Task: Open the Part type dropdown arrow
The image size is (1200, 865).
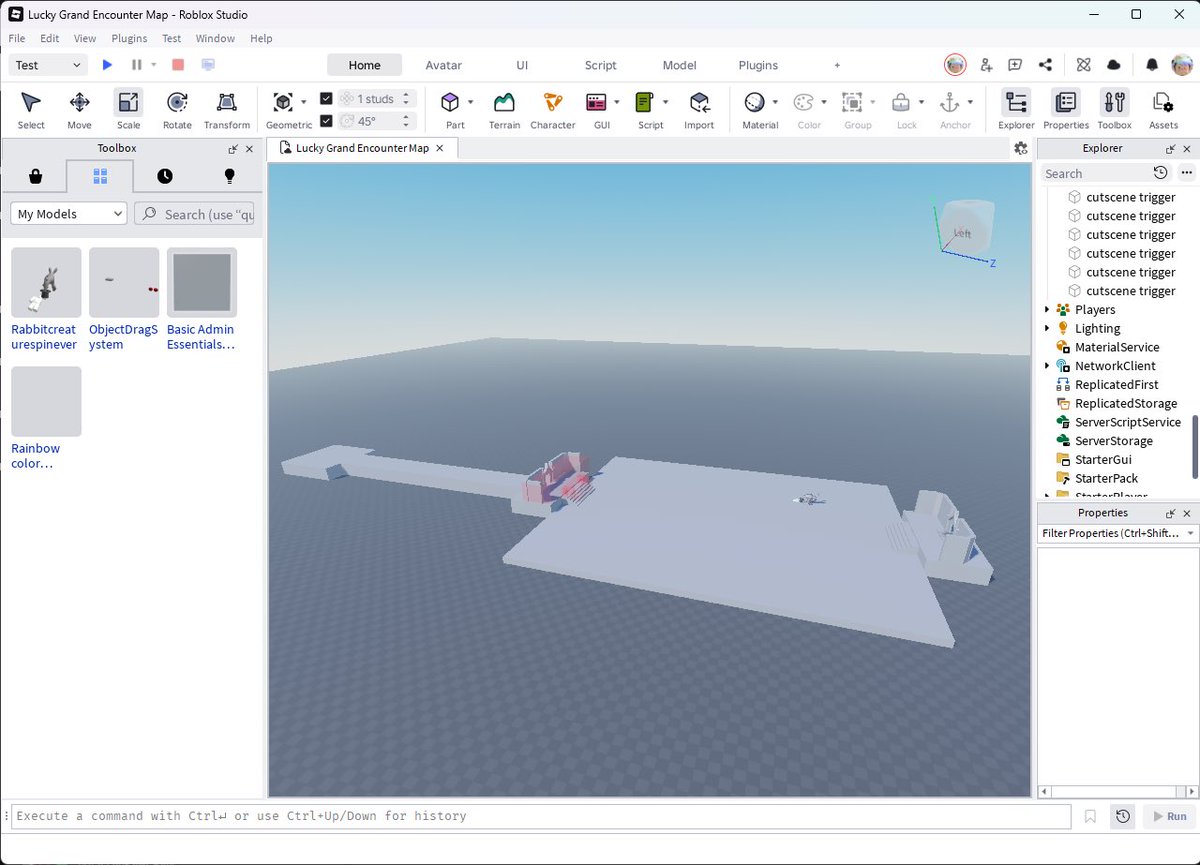Action: coord(470,102)
